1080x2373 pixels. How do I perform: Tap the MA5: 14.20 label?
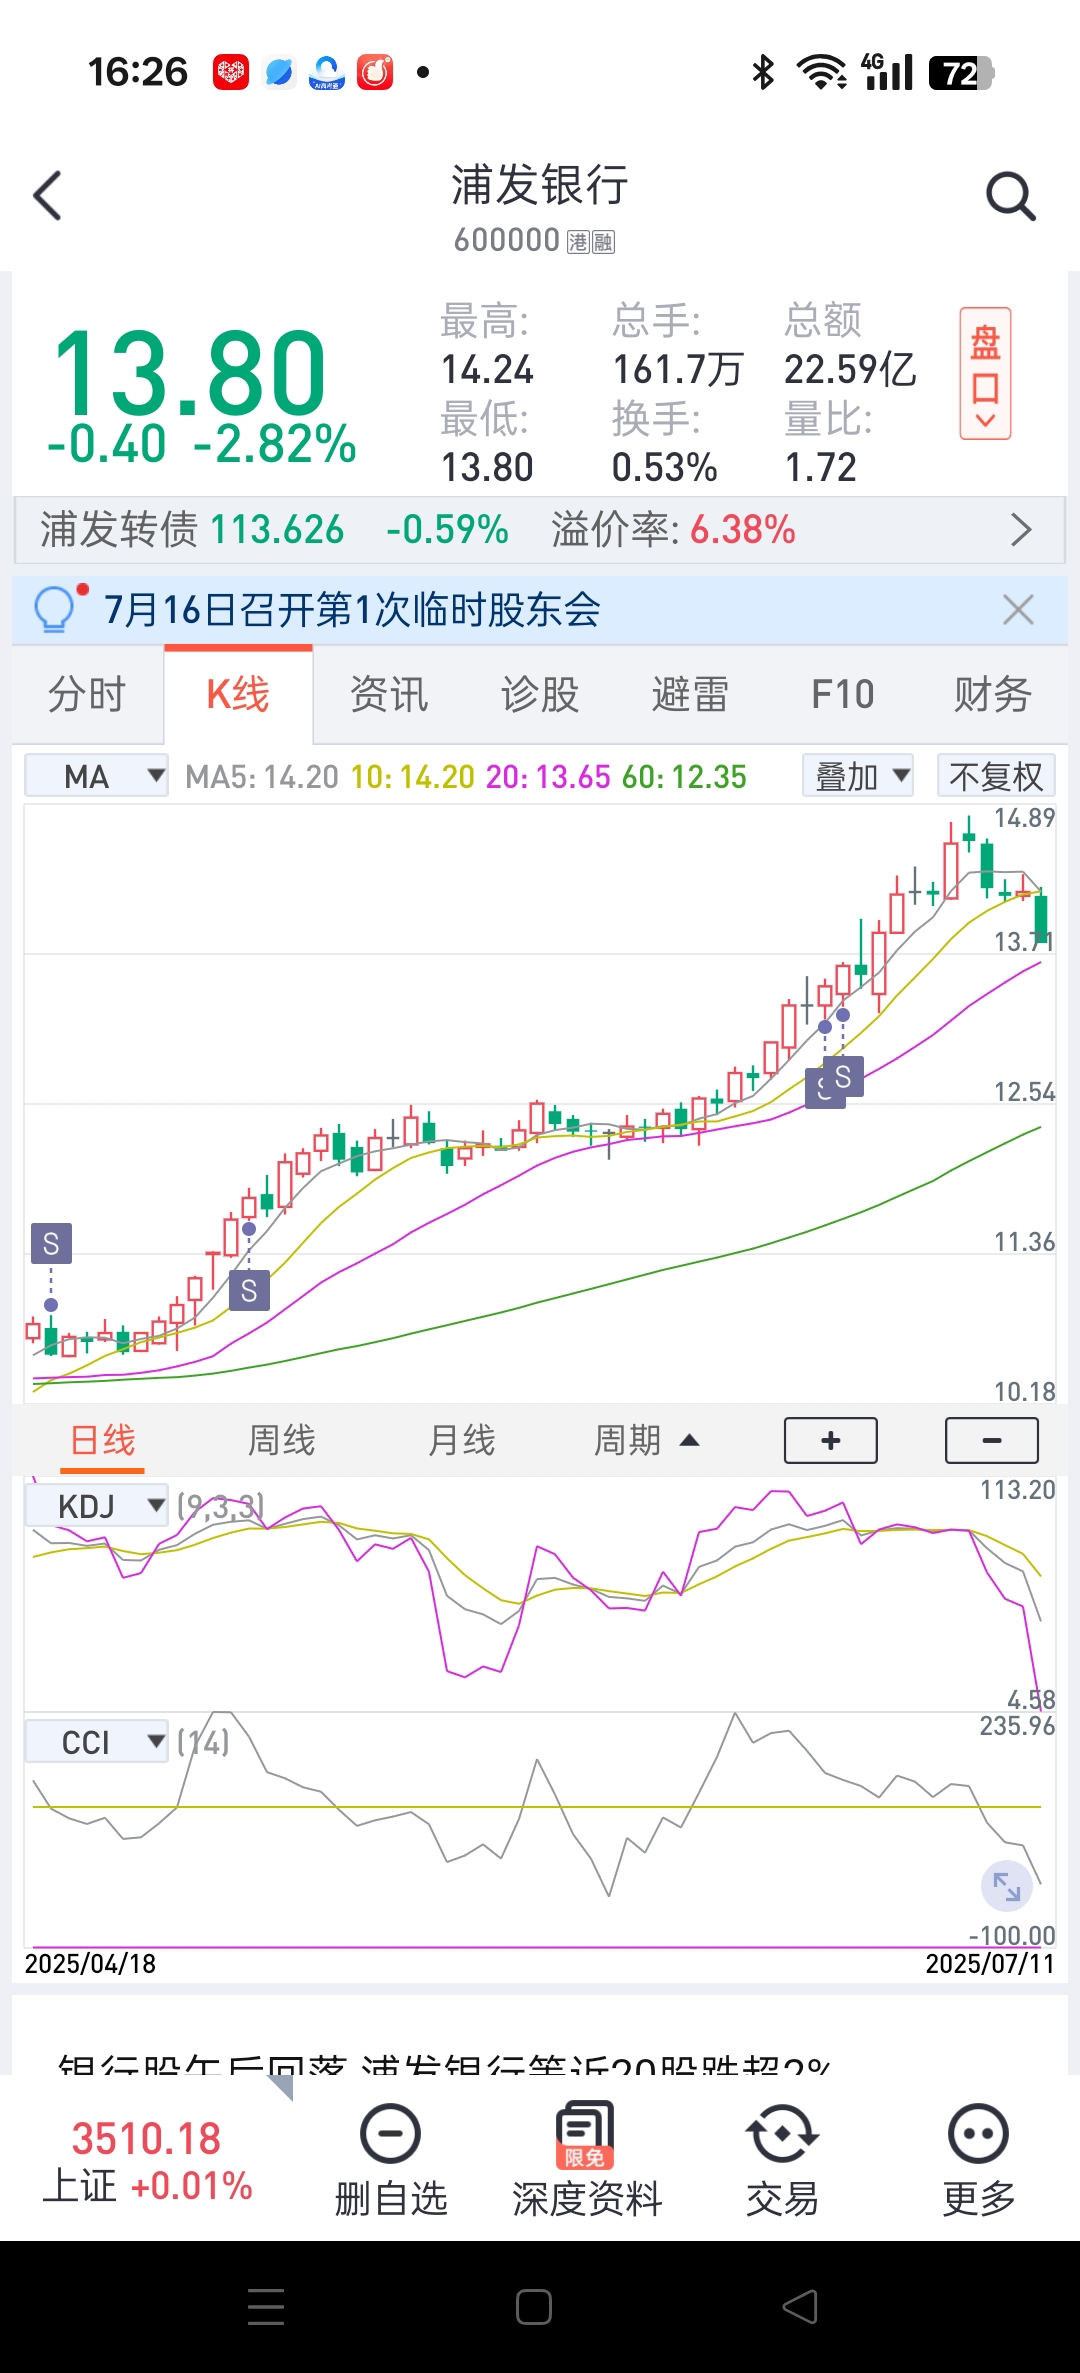[262, 777]
